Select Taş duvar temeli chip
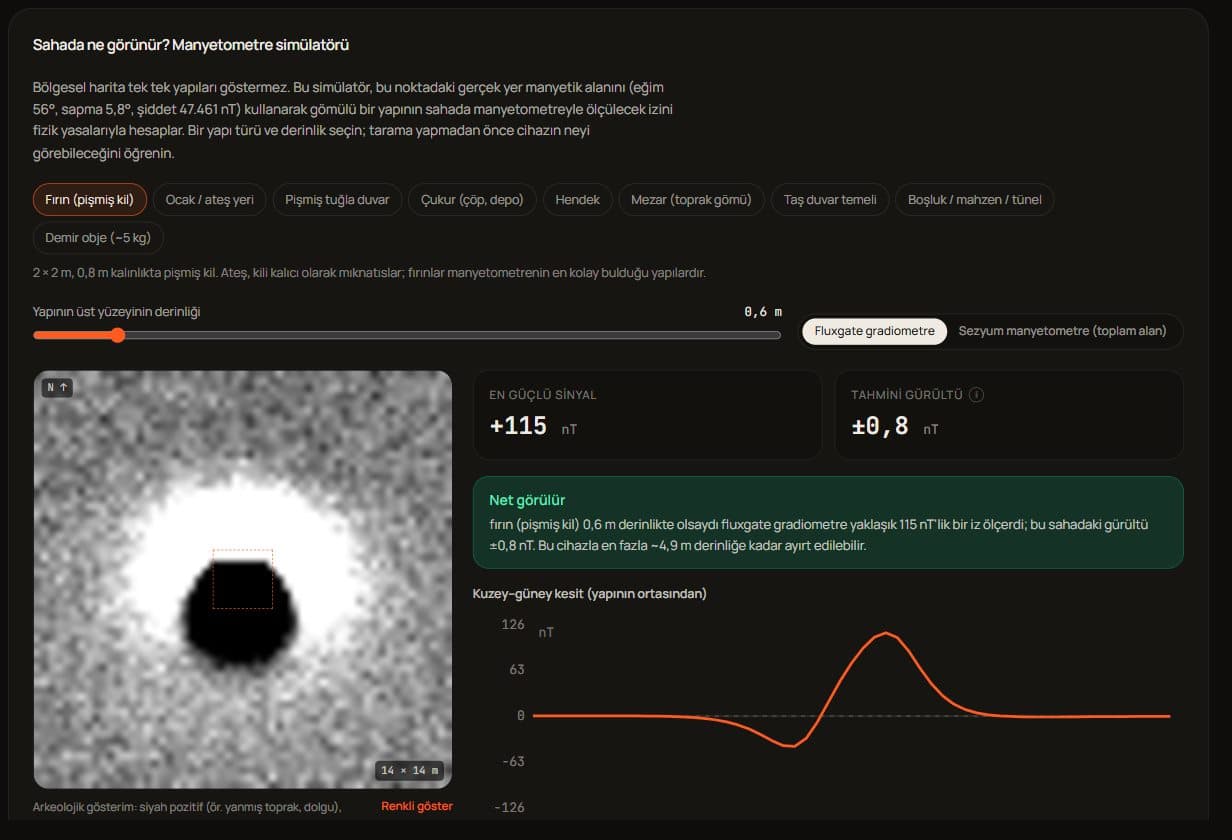The width and height of the screenshot is (1232, 840). 830,199
